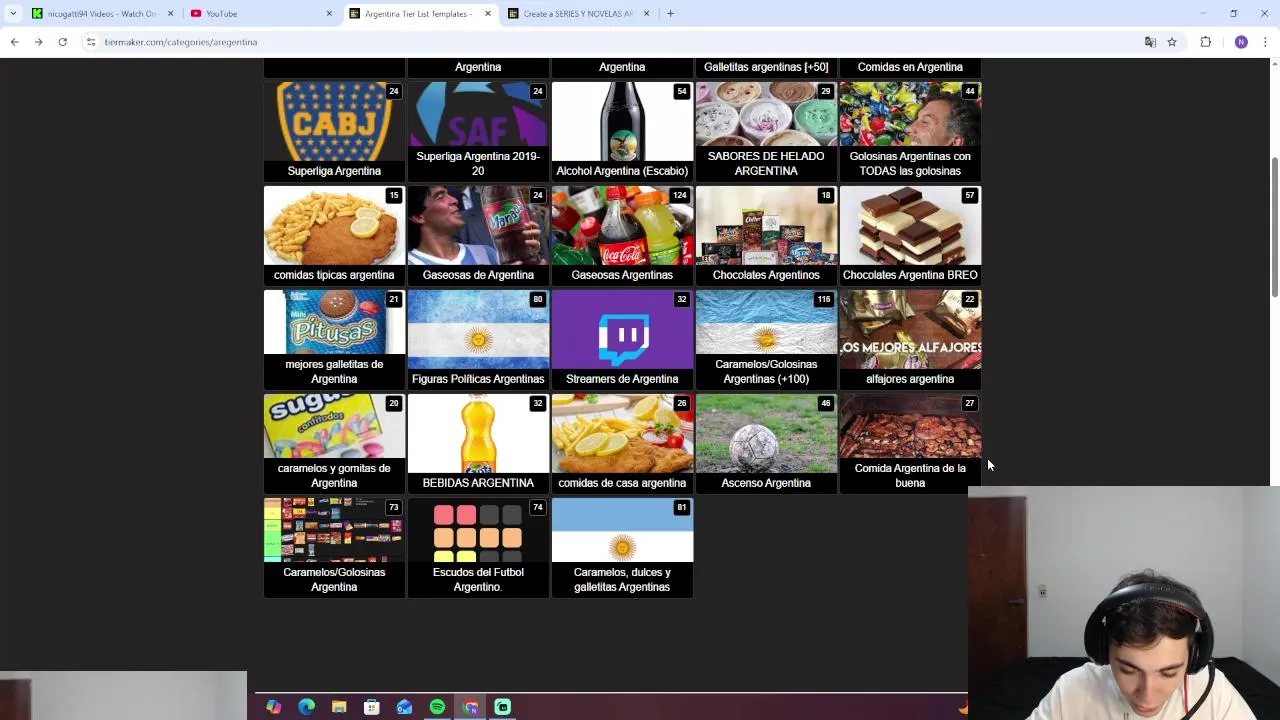
Task: Open Superliga Argentina 2019-20 template
Action: (478, 131)
